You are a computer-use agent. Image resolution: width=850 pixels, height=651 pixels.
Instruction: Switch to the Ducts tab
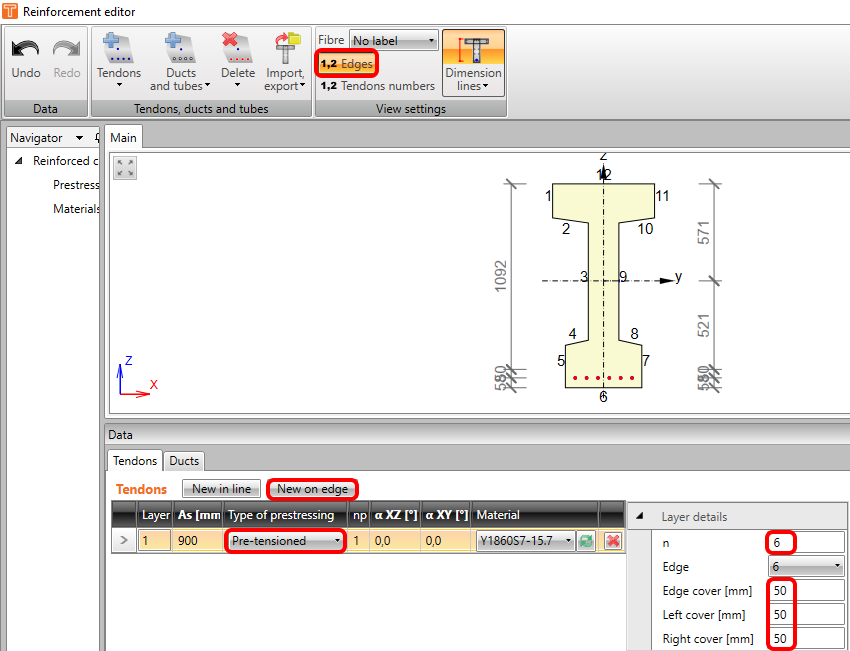184,461
